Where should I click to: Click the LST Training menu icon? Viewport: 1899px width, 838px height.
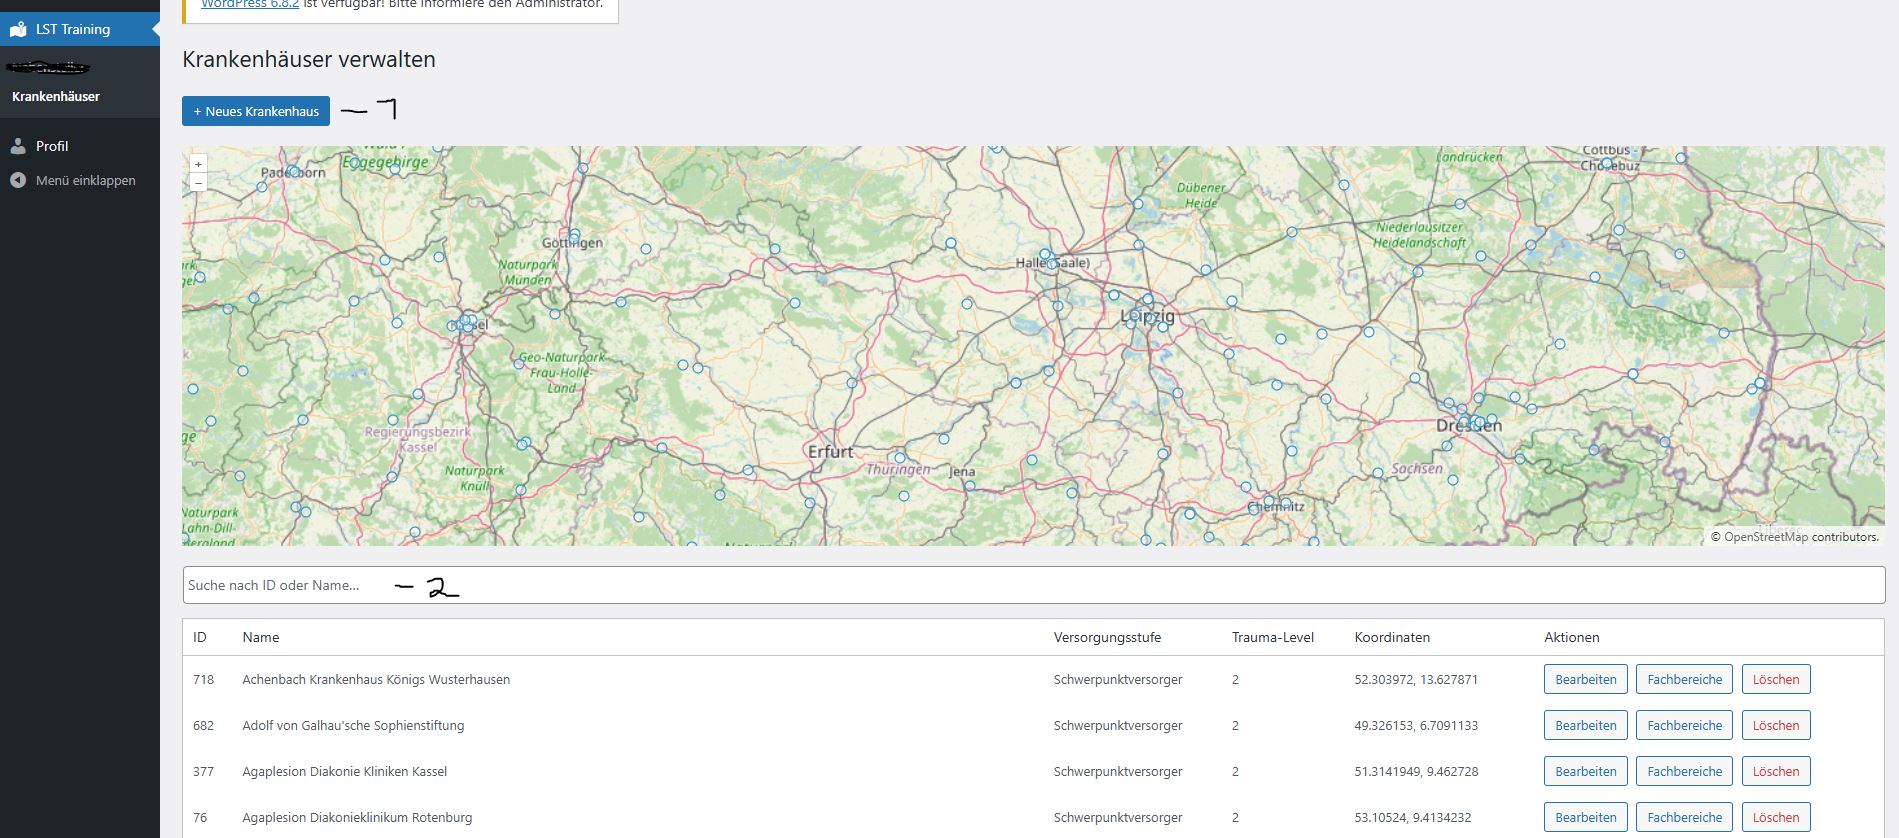(18, 29)
